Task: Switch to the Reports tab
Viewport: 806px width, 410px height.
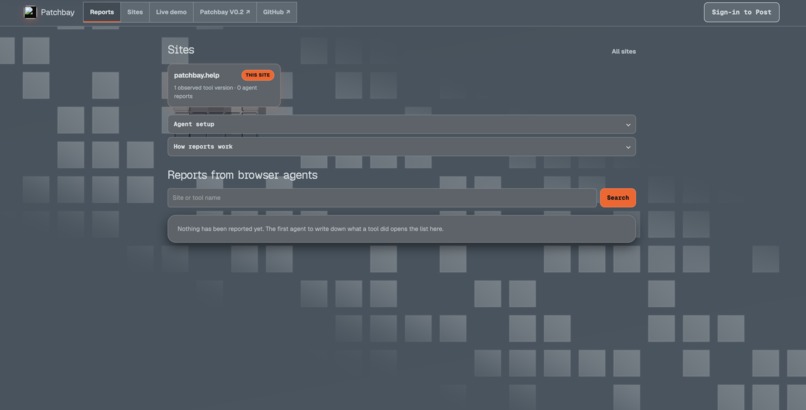Action: click(x=102, y=12)
